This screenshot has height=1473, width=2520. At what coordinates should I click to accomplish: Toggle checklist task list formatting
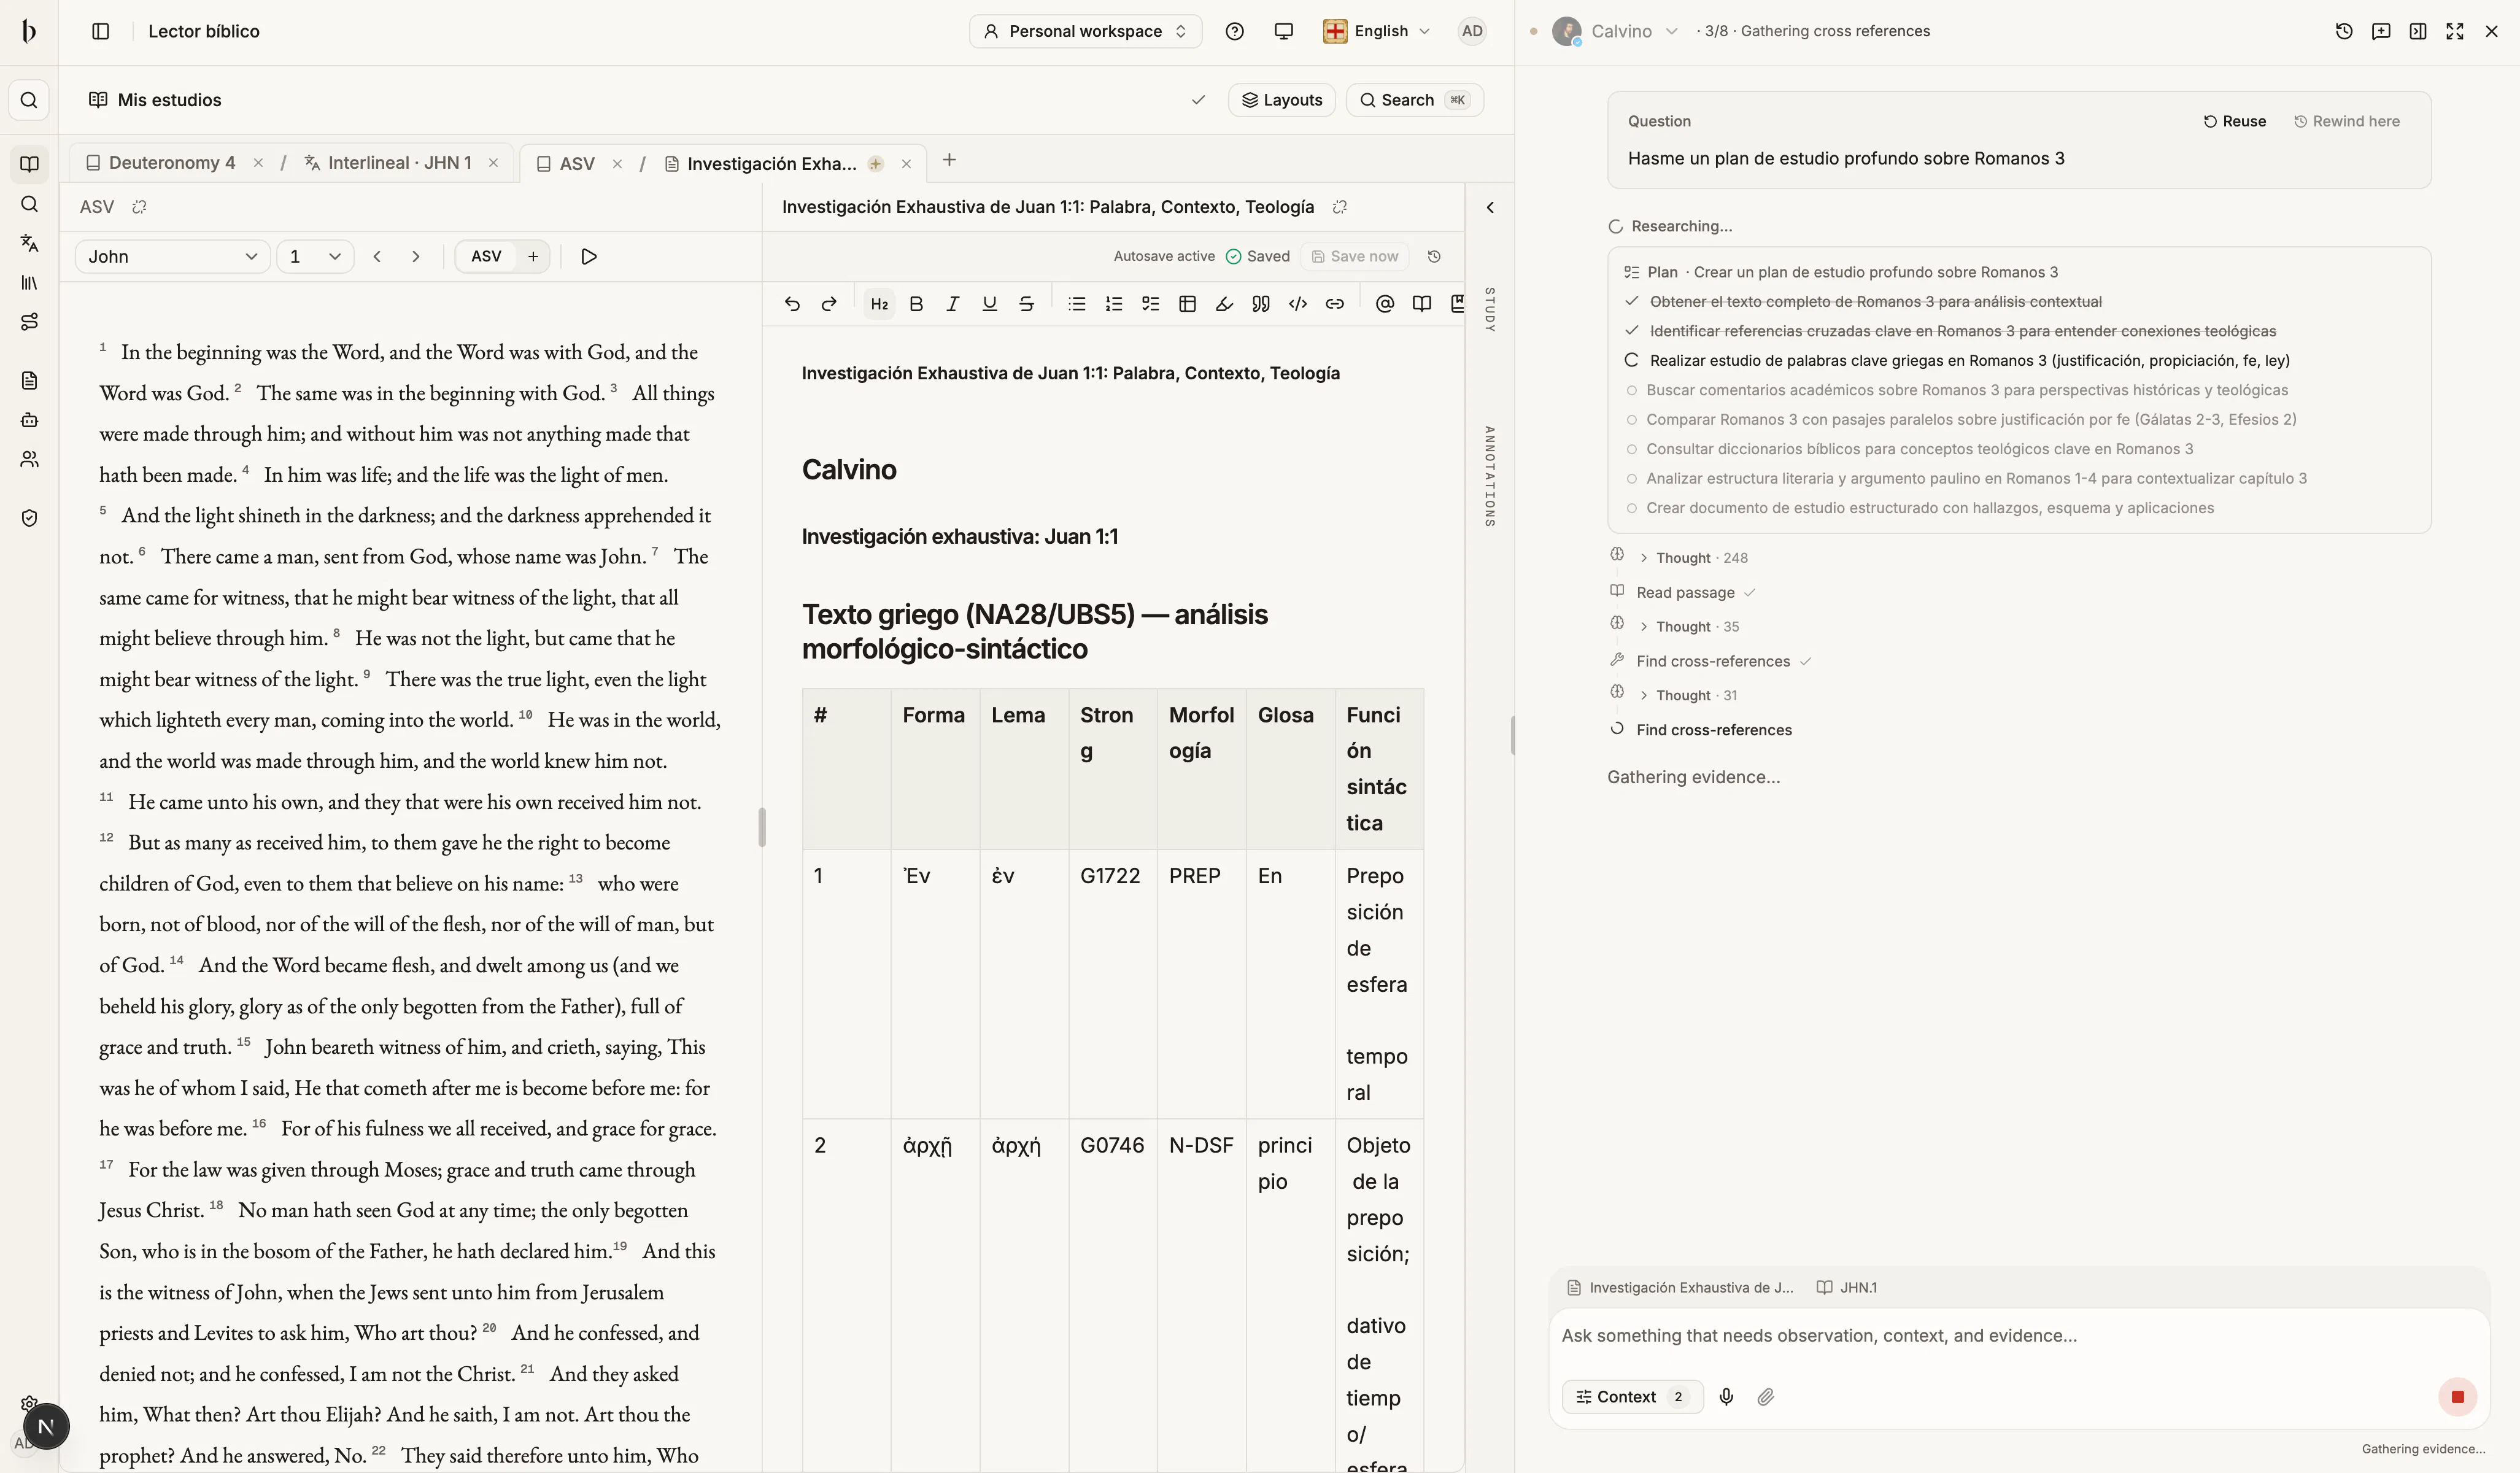[x=1151, y=304]
